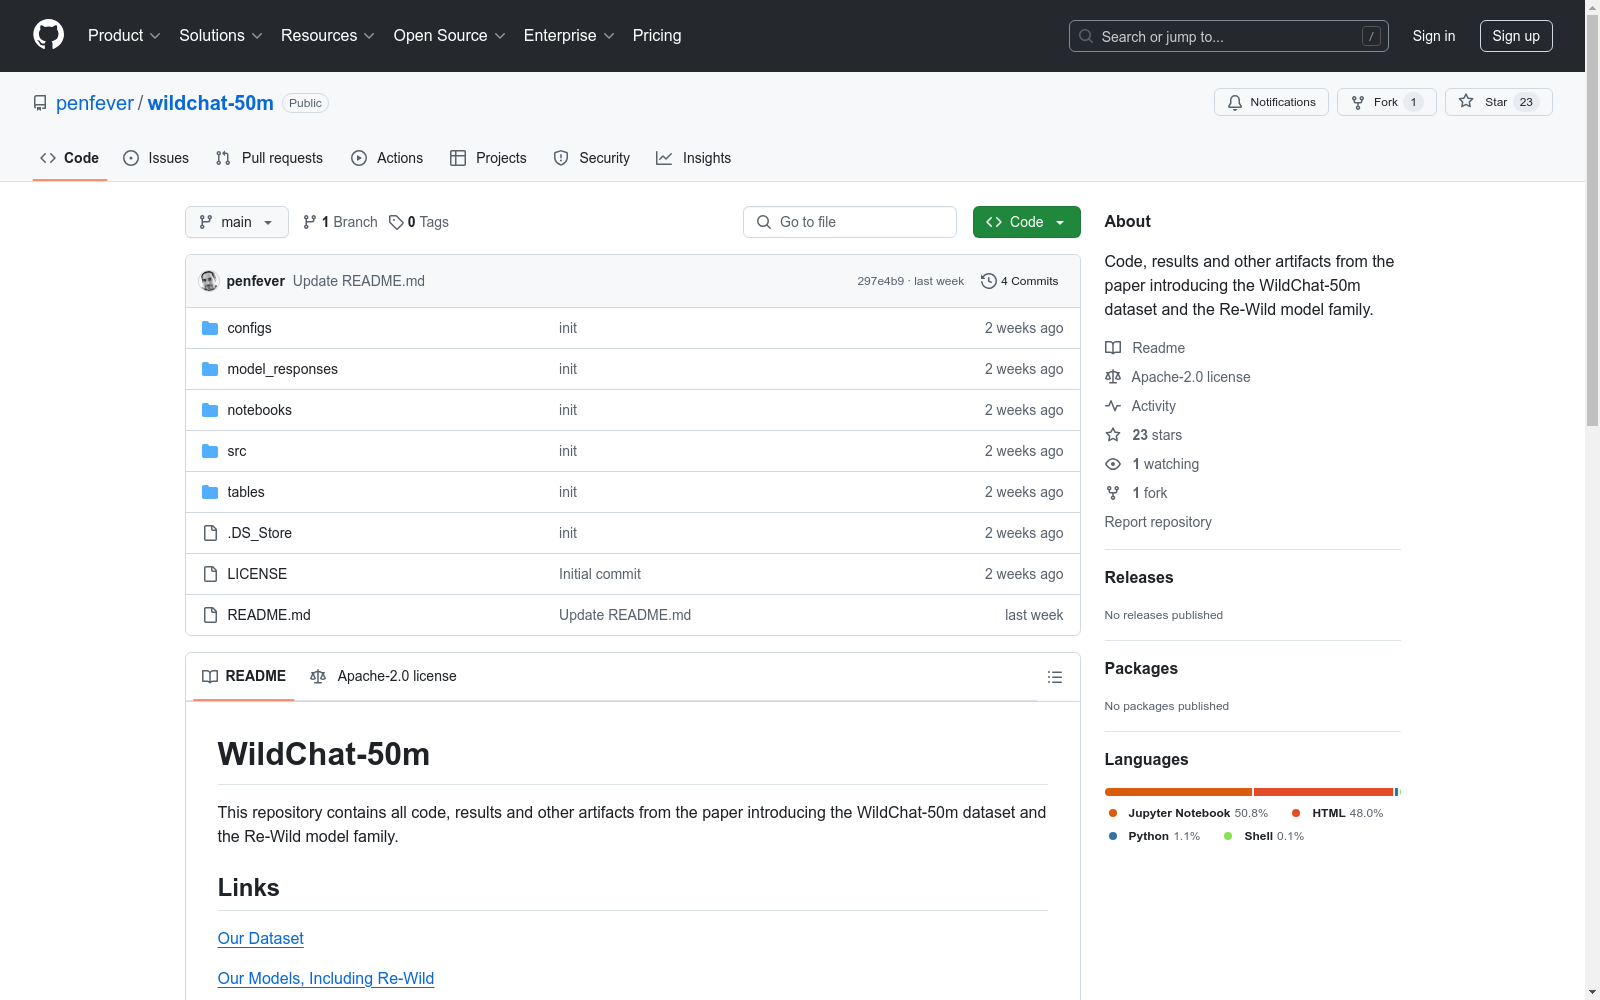Open the green Code dropdown button

point(1026,222)
